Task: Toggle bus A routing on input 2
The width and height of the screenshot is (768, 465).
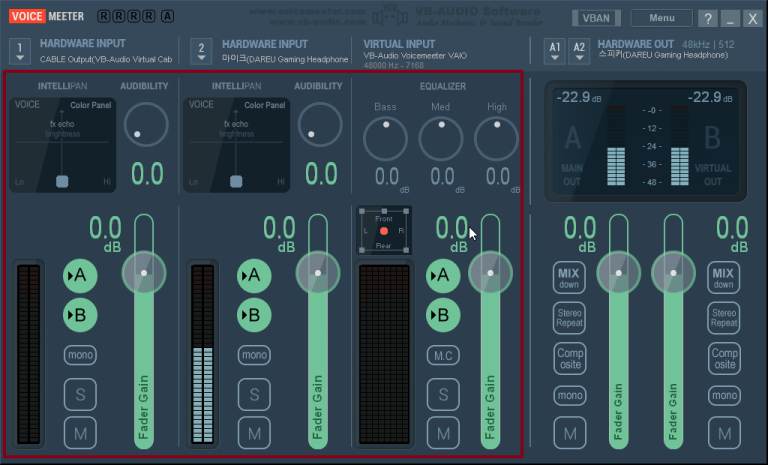Action: (x=254, y=276)
